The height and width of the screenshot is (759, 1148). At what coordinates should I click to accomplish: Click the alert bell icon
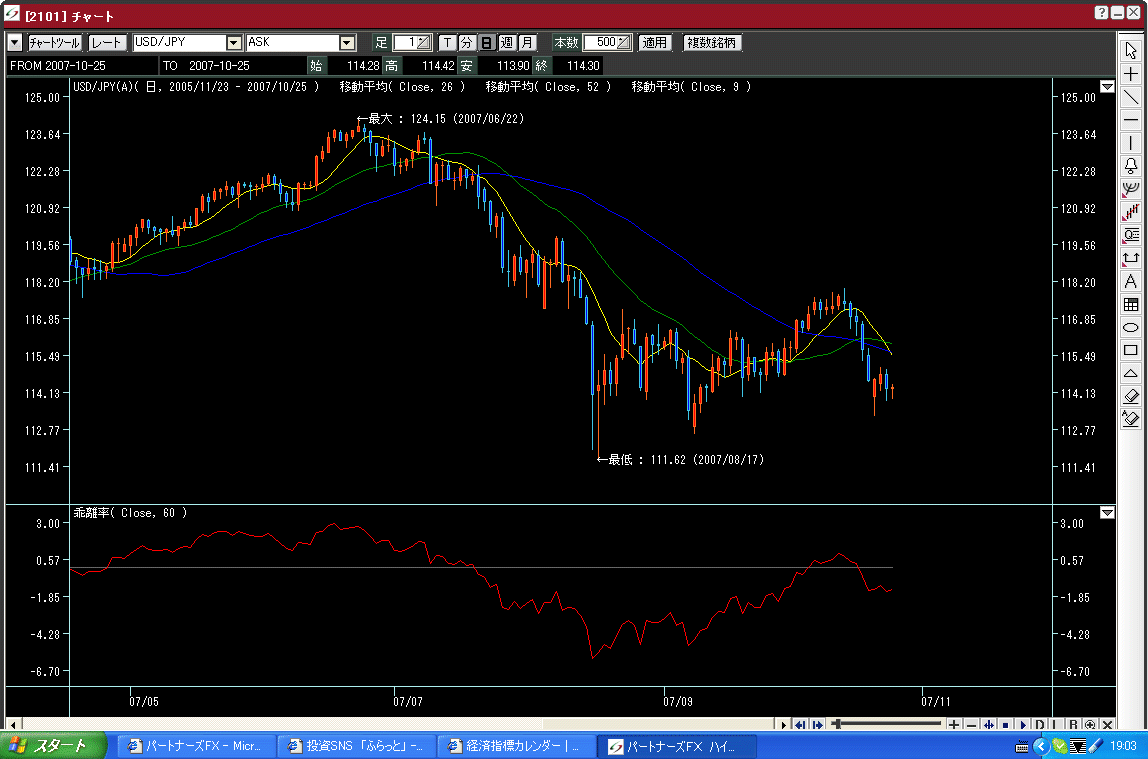[x=1131, y=166]
